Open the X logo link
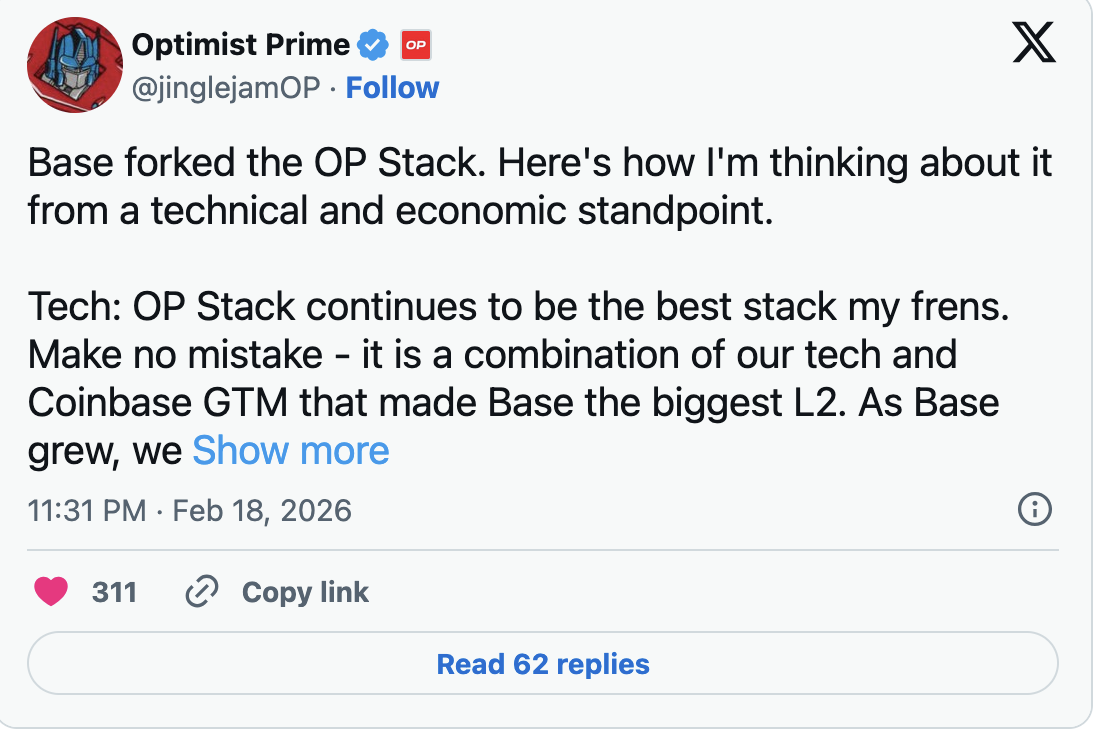The width and height of the screenshot is (1102, 732). (1033, 44)
